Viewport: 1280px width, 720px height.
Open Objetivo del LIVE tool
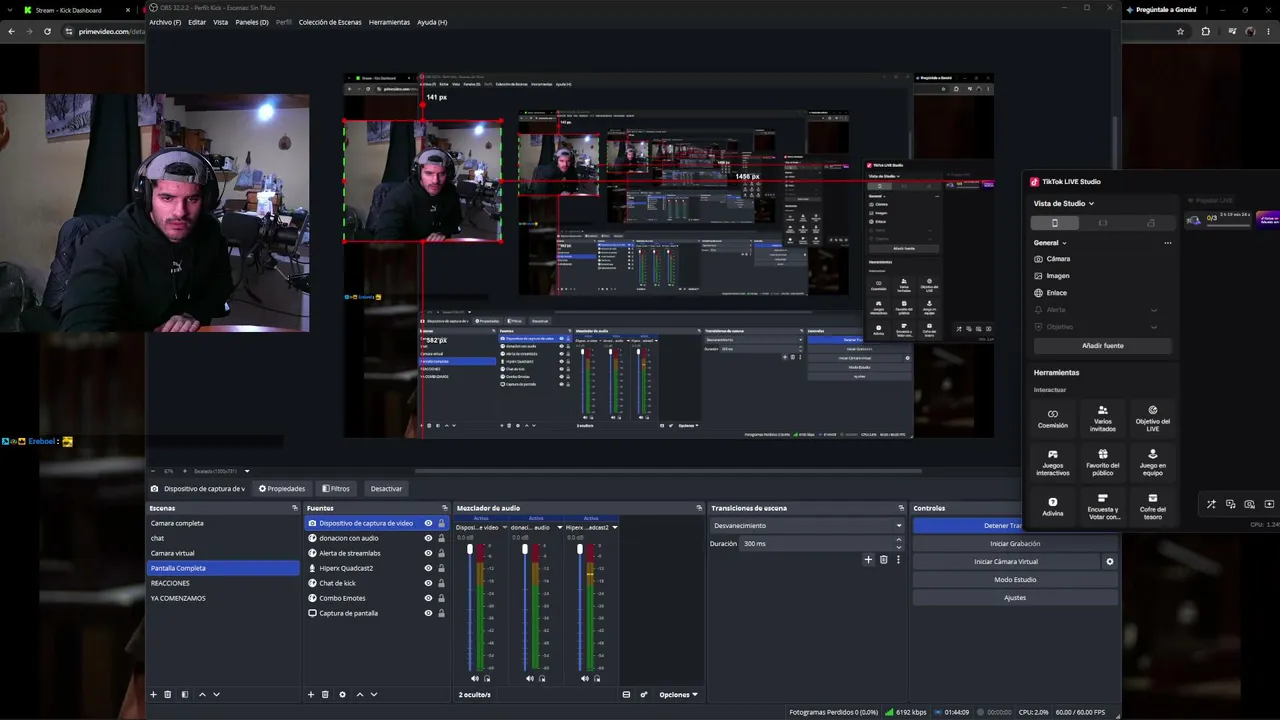pyautogui.click(x=1153, y=418)
